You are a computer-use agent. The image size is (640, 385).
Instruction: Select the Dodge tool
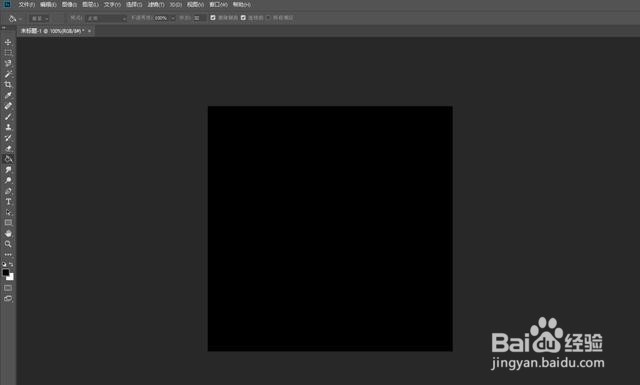coord(8,180)
